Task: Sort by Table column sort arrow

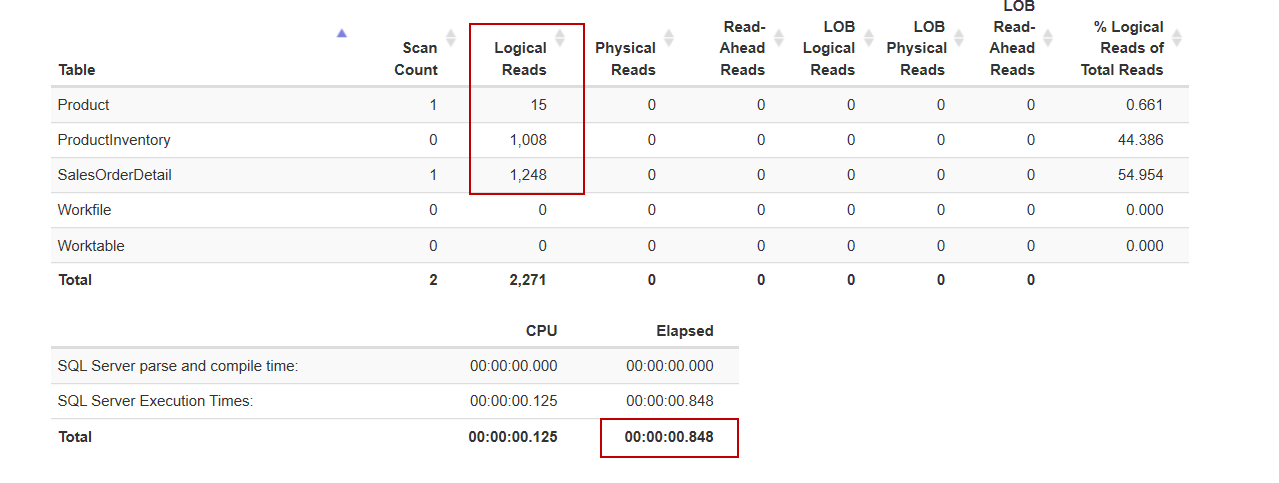Action: point(342,33)
